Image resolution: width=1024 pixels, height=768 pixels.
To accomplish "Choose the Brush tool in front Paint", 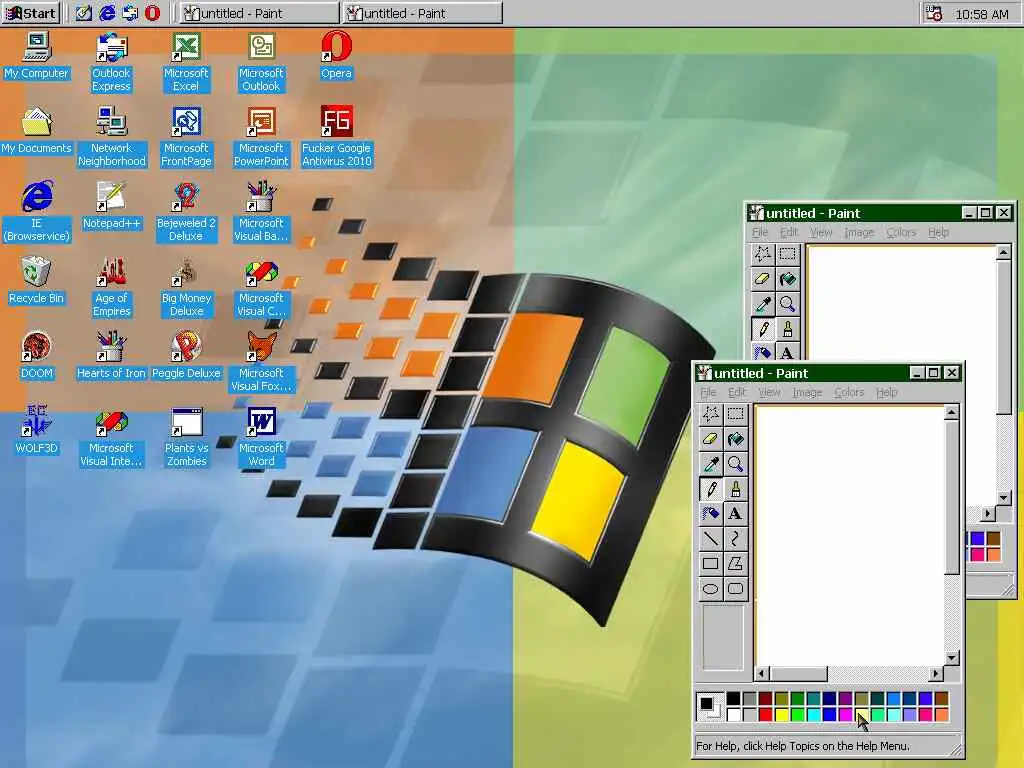I will tap(735, 488).
